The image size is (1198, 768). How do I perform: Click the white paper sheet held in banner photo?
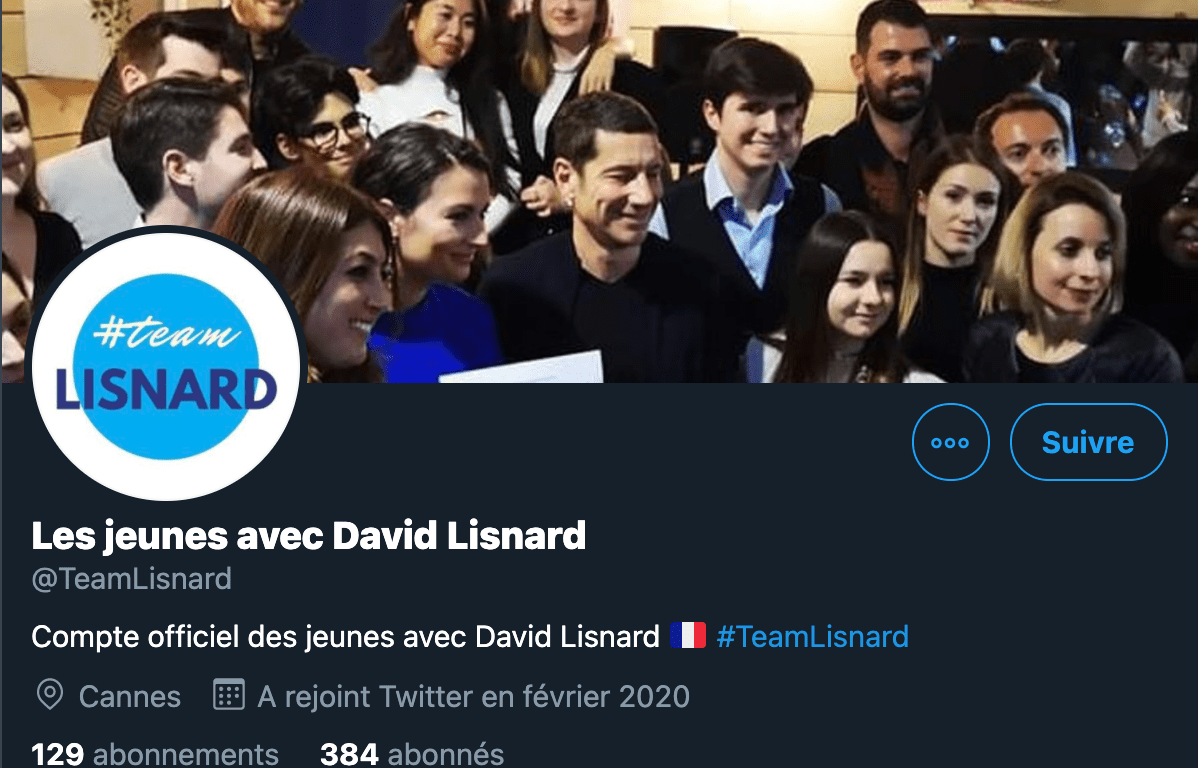pyautogui.click(x=522, y=367)
